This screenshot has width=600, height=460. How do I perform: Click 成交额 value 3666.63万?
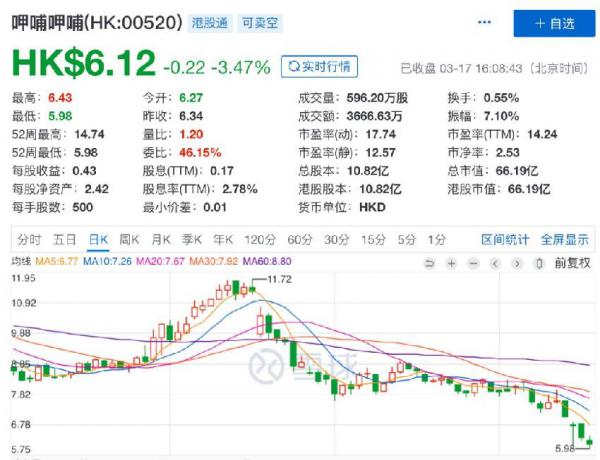pos(374,116)
